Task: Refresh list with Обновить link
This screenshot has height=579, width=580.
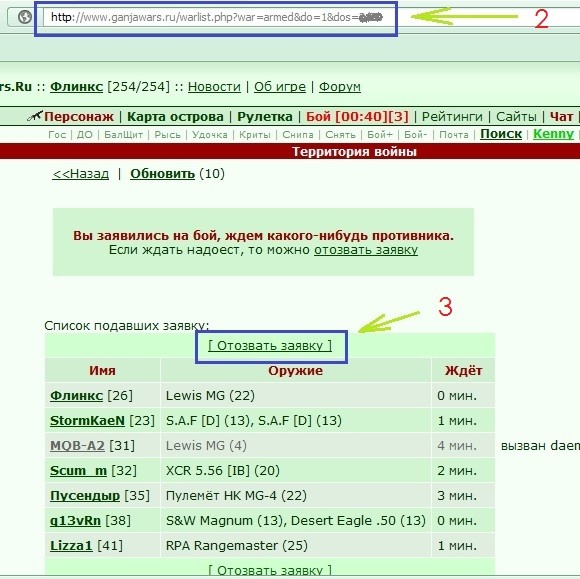Action: [162, 174]
